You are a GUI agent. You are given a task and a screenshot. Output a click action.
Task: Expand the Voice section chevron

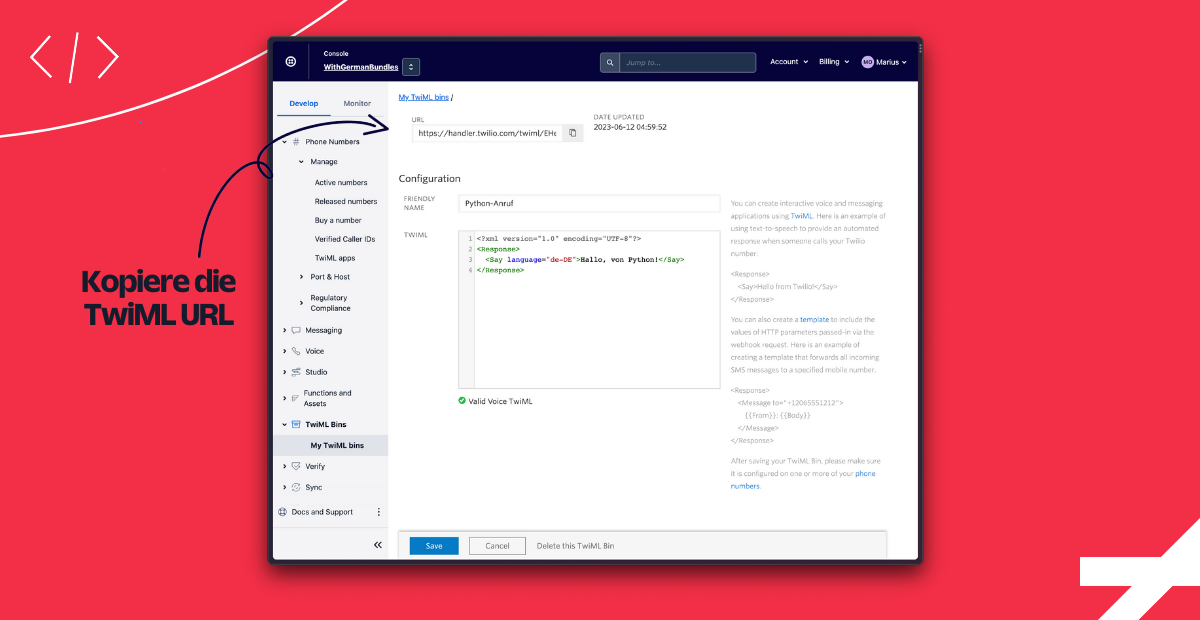click(x=284, y=351)
